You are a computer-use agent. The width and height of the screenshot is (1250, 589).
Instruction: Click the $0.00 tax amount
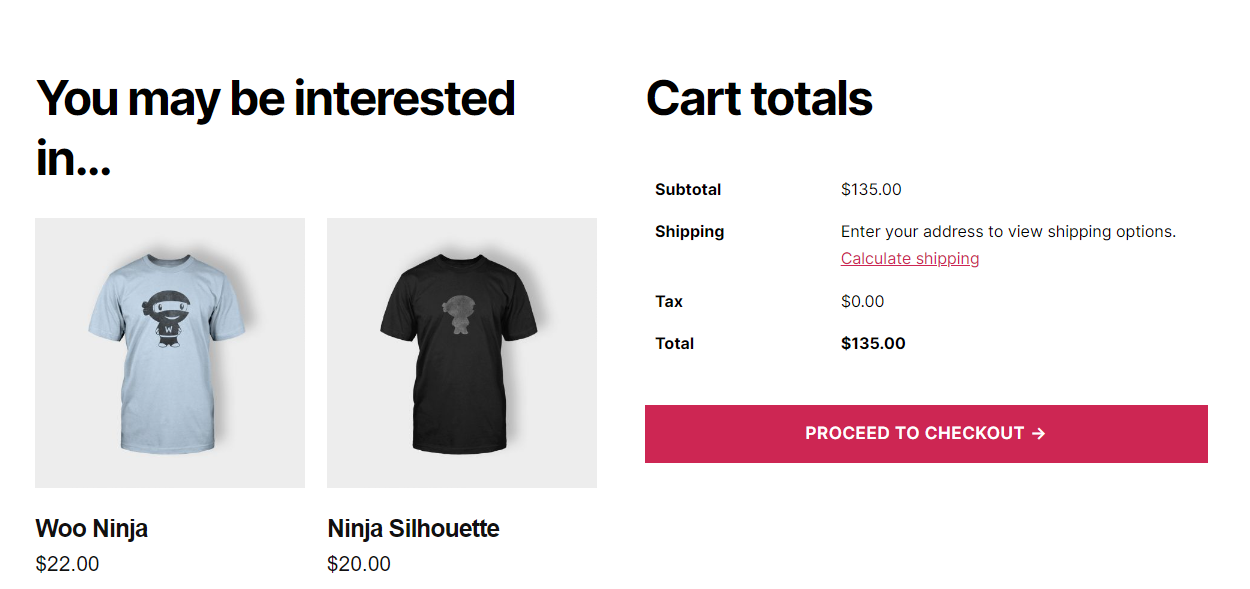(x=862, y=302)
